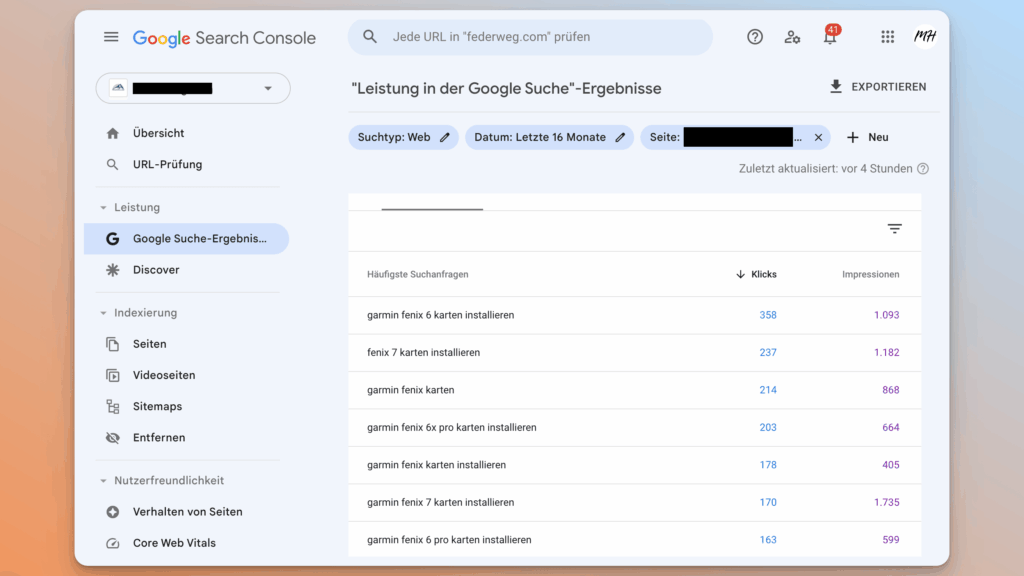
Task: Open Sitemaps in sidebar
Action: 157,406
